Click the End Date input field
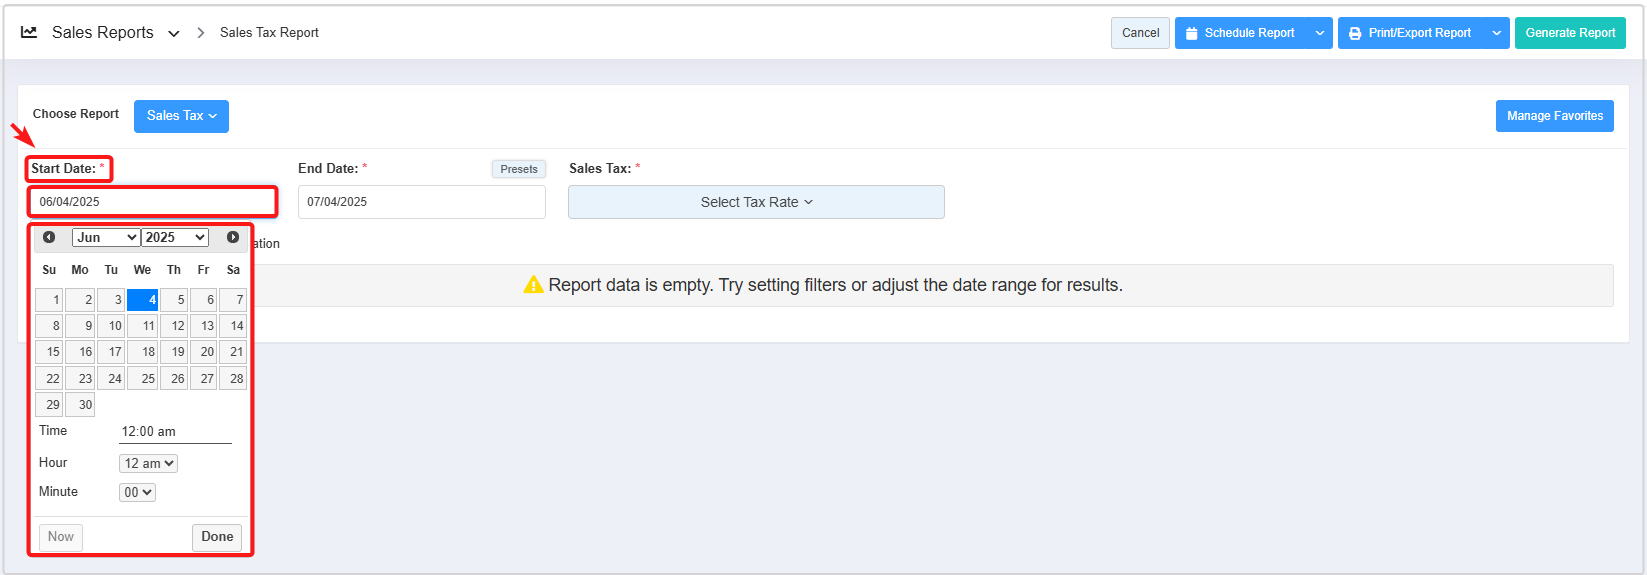Image resolution: width=1647 pixels, height=575 pixels. [x=421, y=202]
